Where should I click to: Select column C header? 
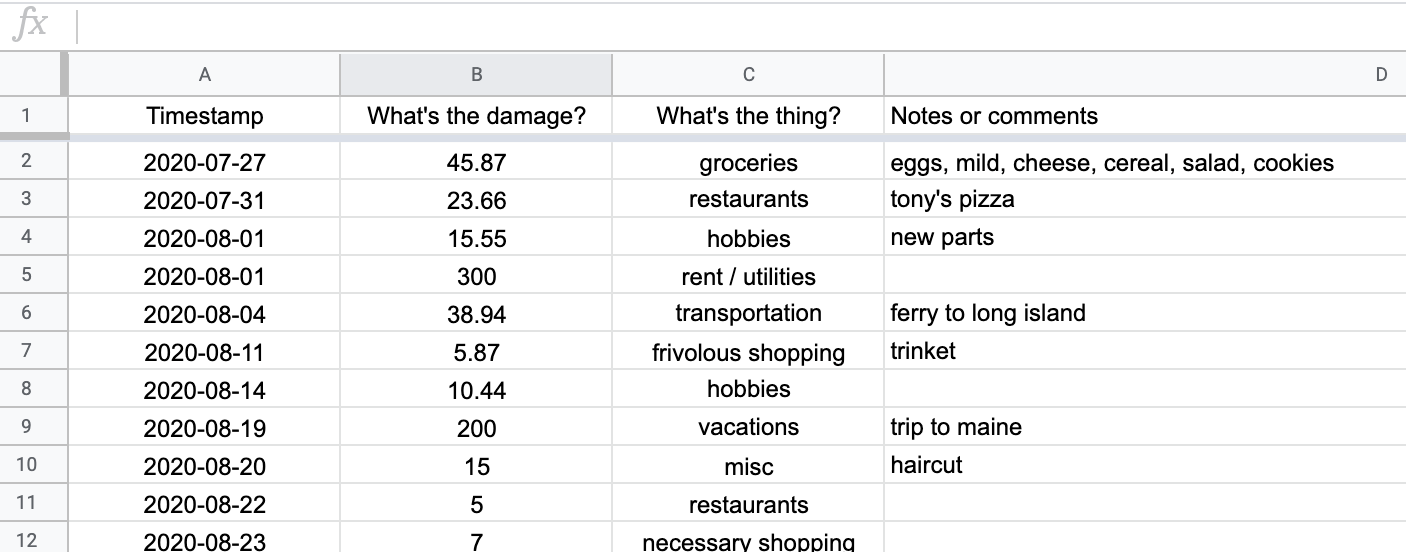(x=748, y=74)
